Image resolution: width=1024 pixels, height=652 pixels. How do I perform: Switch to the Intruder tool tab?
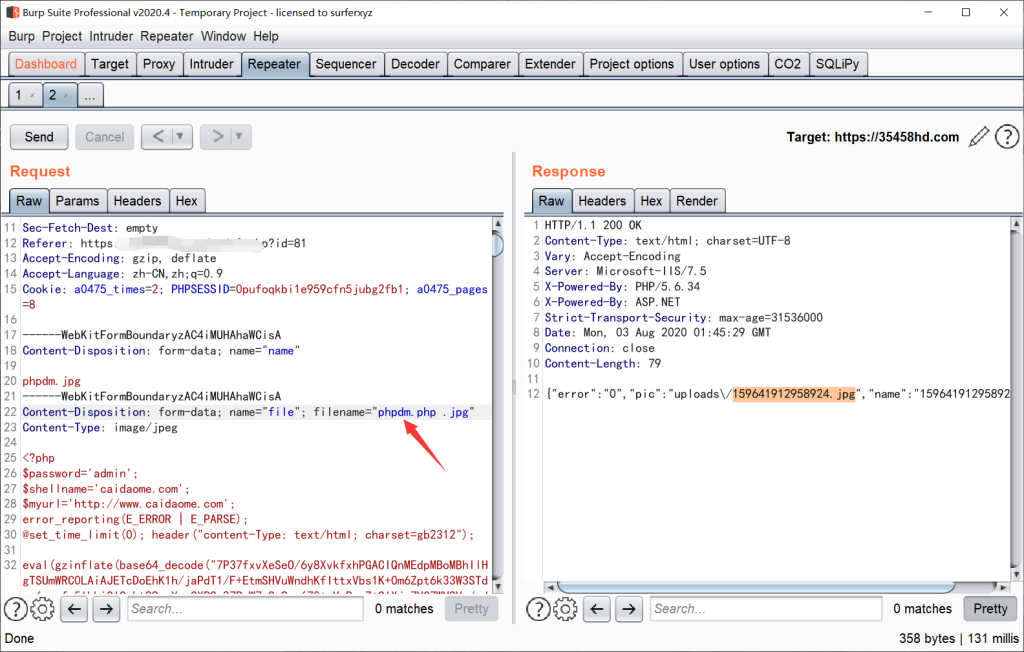coord(212,64)
